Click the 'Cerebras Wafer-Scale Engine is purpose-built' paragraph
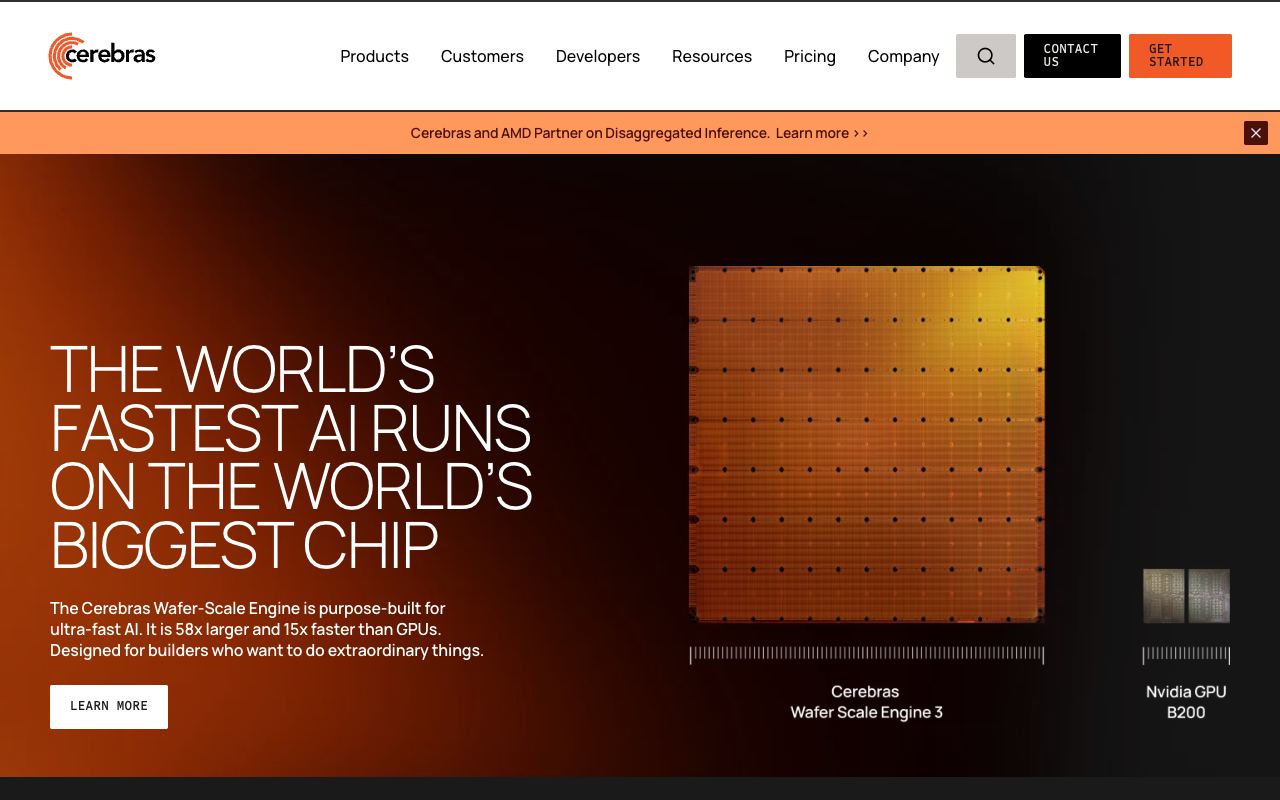Image resolution: width=1280 pixels, height=800 pixels. coord(267,629)
